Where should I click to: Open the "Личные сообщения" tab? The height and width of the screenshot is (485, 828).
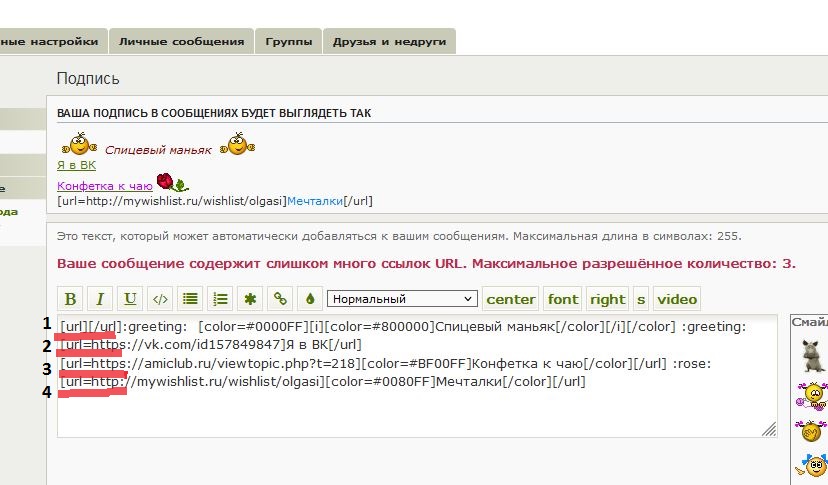coord(181,42)
